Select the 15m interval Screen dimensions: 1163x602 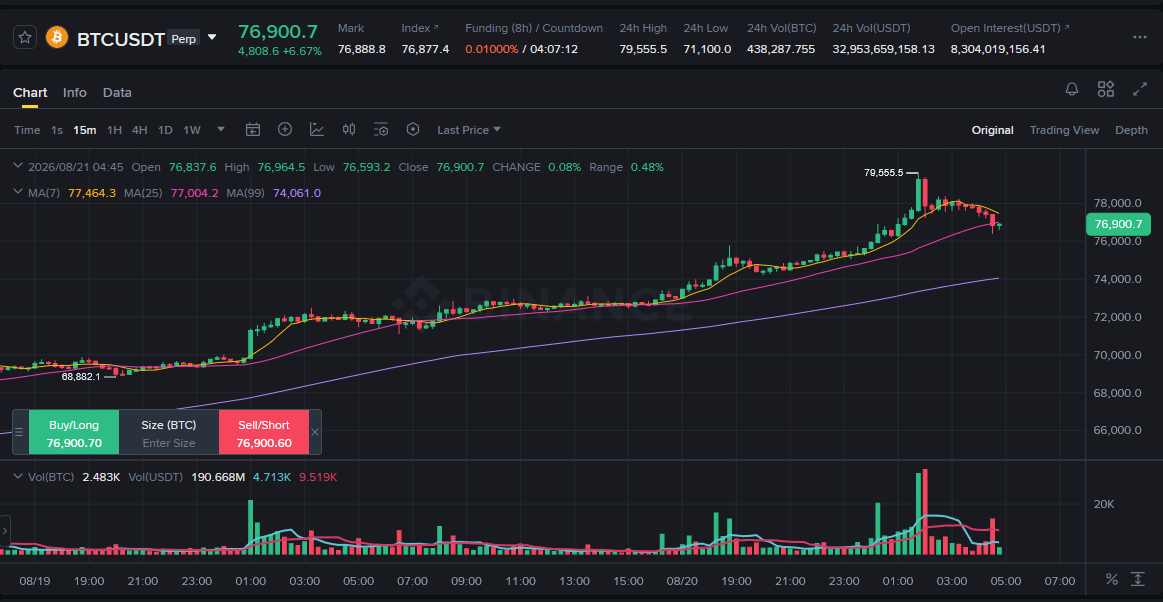(85, 130)
